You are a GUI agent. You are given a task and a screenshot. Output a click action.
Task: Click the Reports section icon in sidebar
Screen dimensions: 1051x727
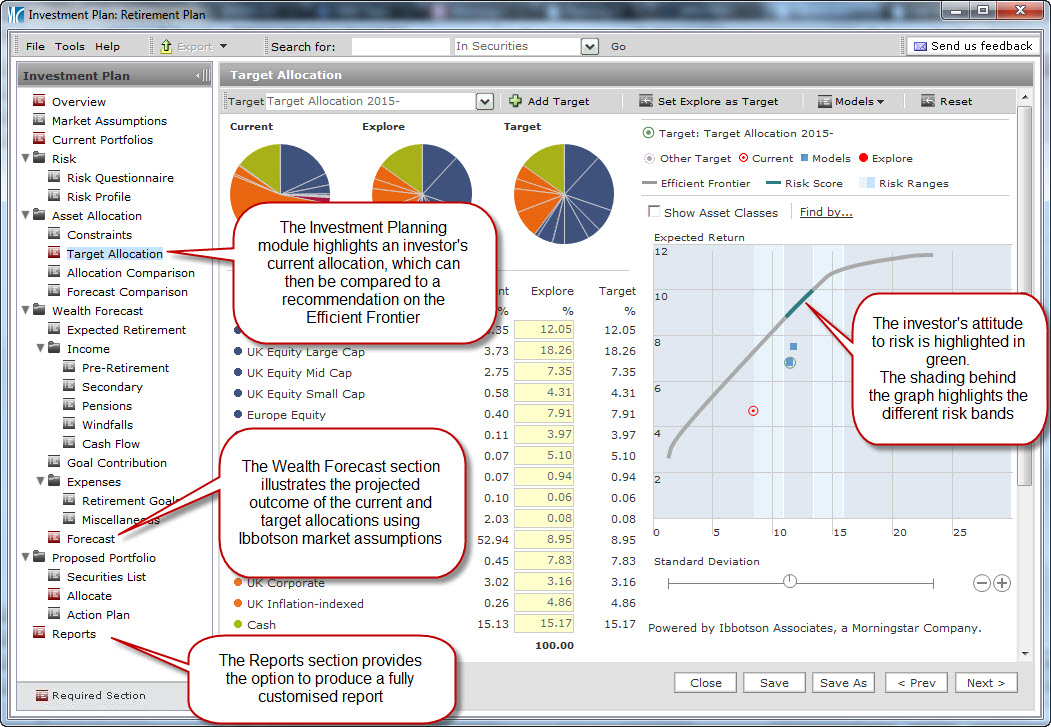[x=39, y=633]
